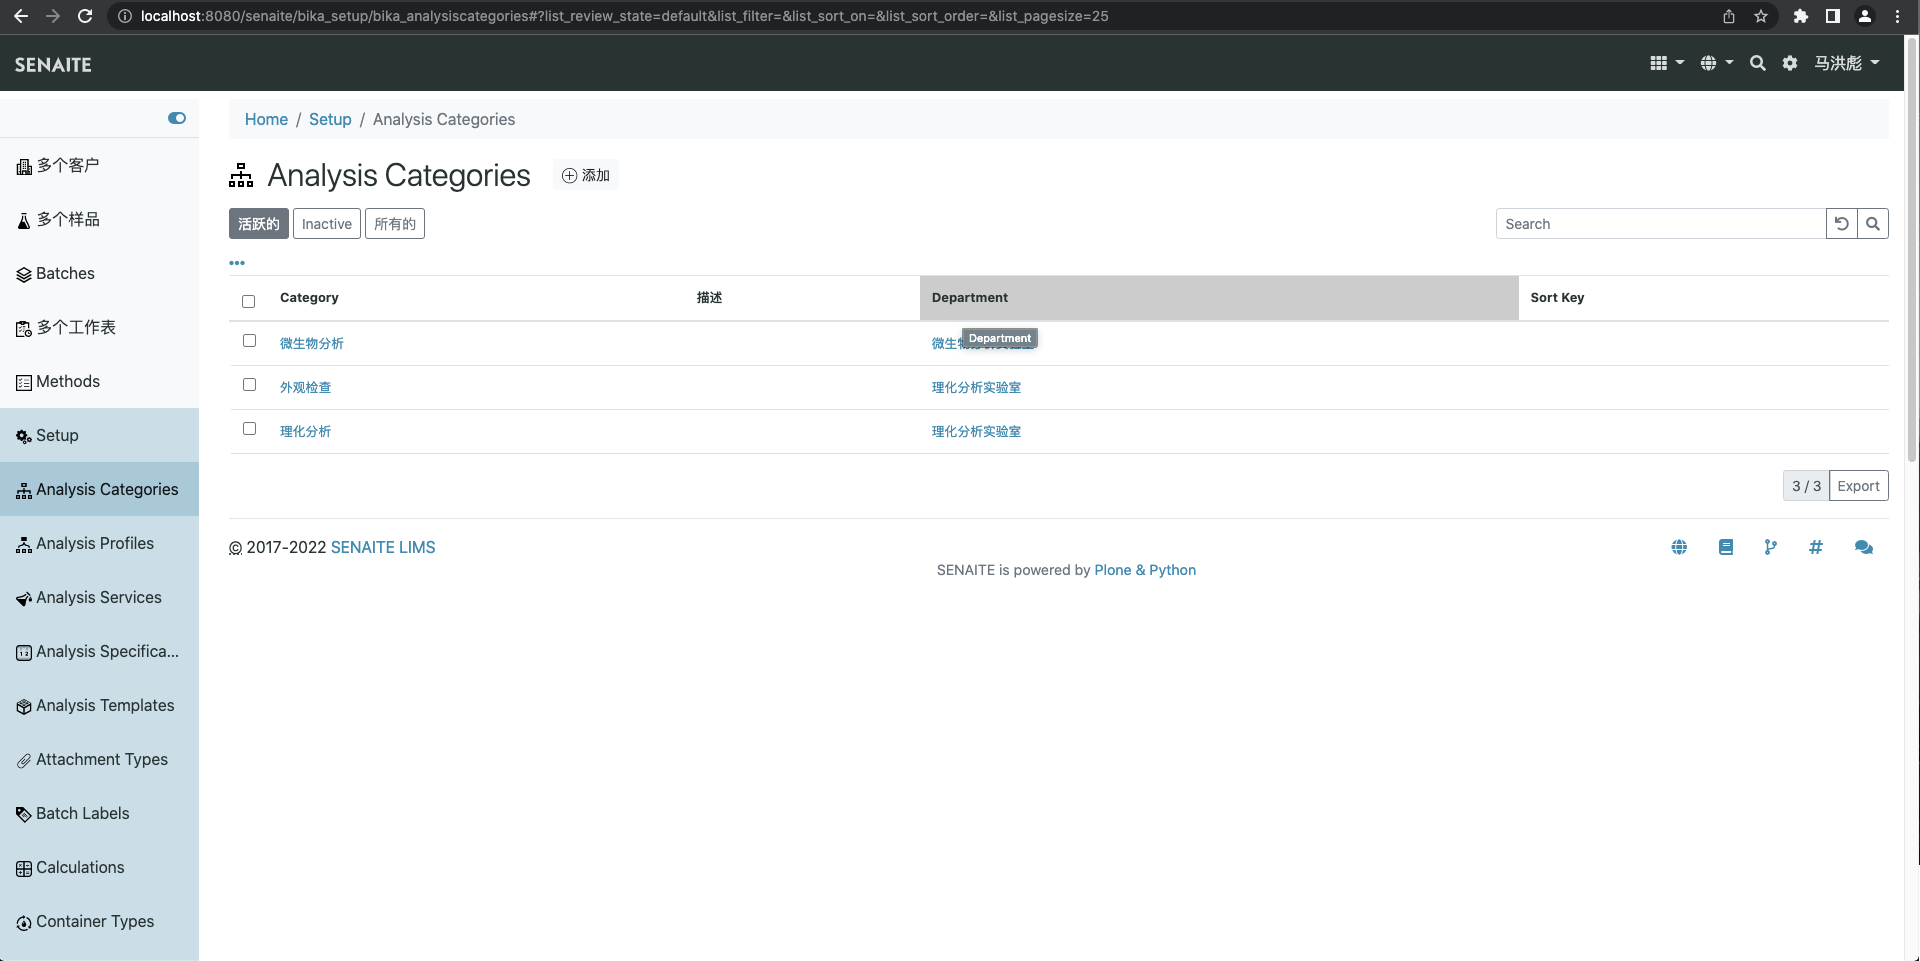Check the 理化分析 row checkbox
Image resolution: width=1920 pixels, height=961 pixels.
click(x=250, y=429)
